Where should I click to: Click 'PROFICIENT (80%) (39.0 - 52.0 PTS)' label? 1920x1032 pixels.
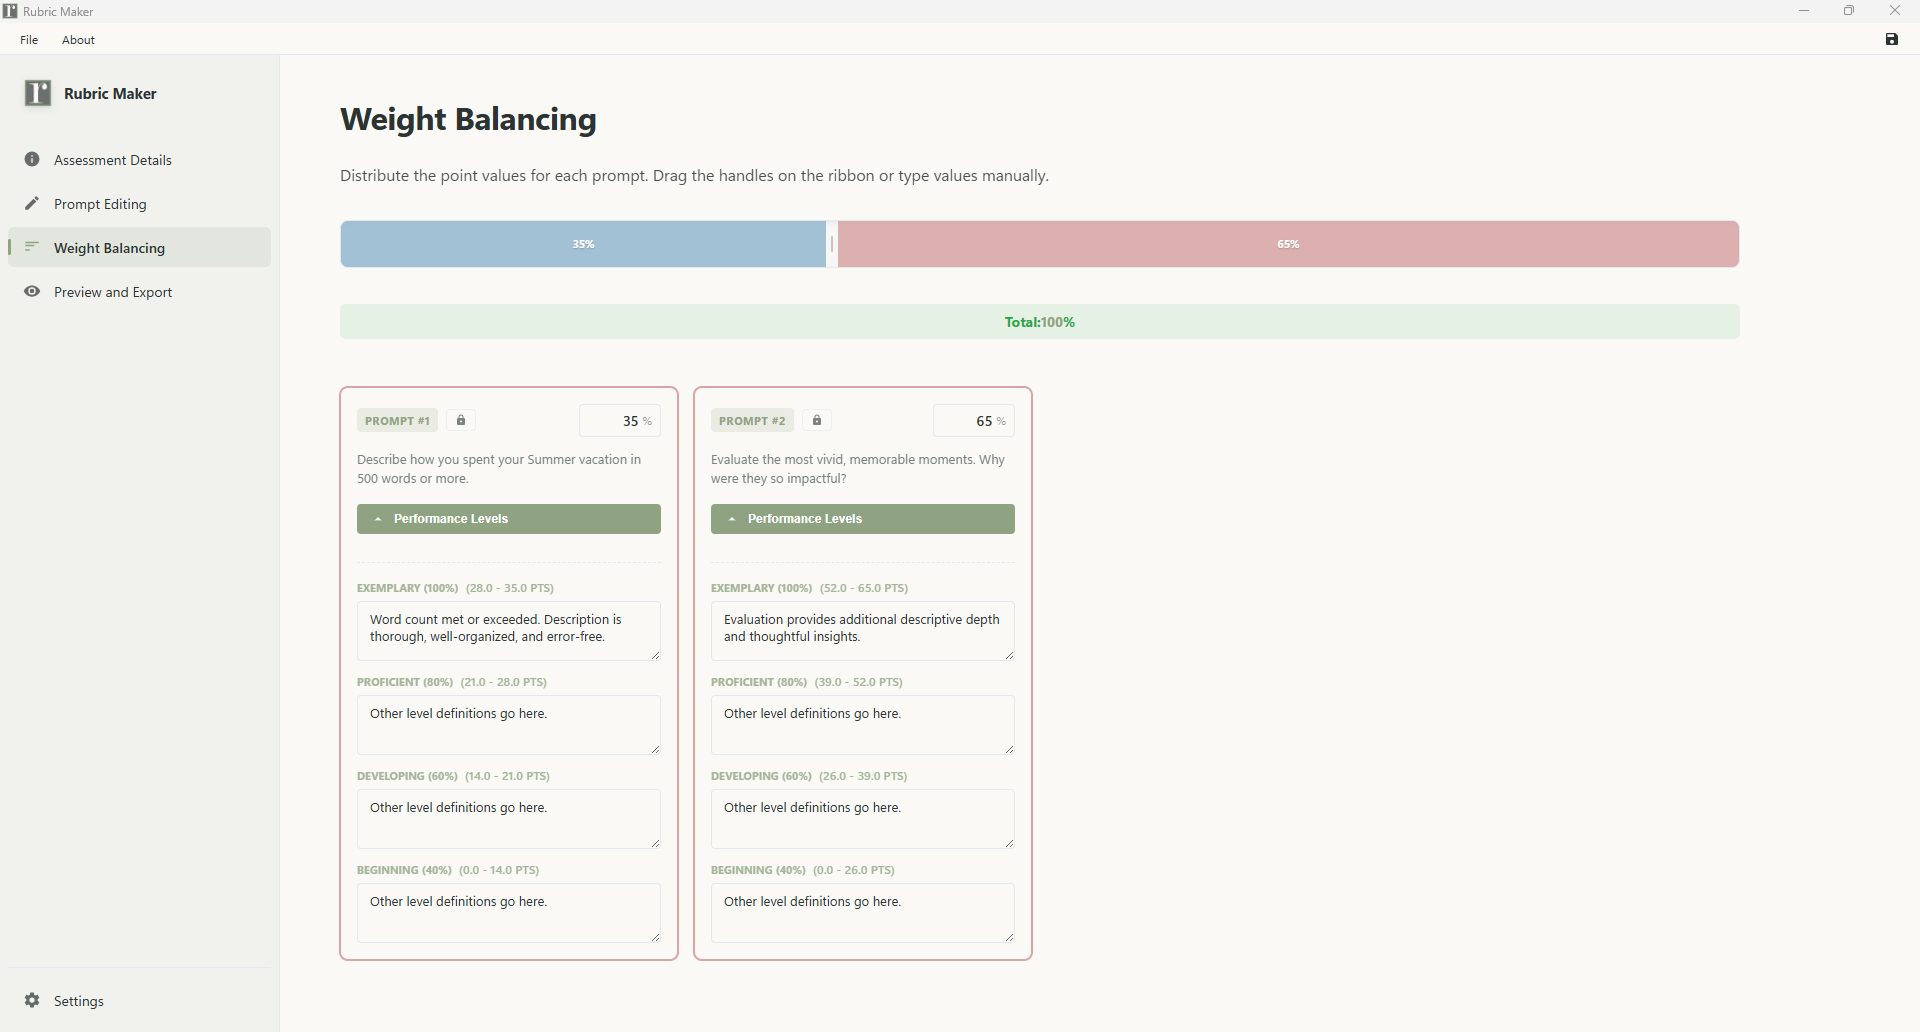(x=807, y=682)
